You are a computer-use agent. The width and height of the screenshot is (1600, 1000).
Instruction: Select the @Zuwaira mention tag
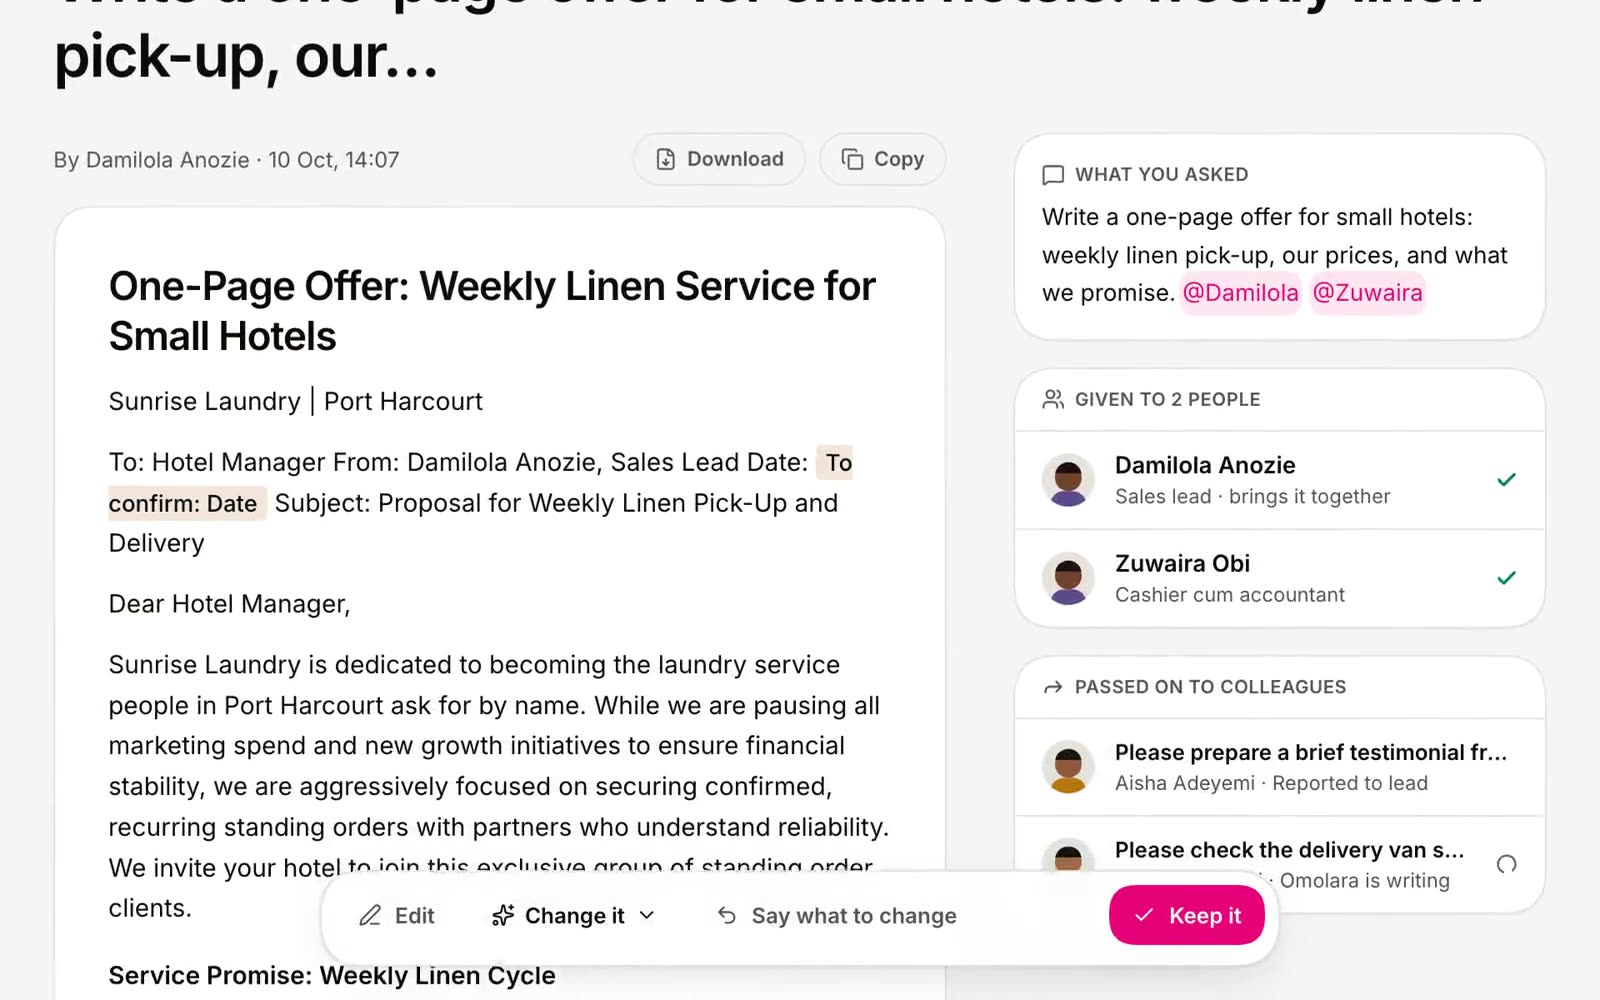(1367, 293)
